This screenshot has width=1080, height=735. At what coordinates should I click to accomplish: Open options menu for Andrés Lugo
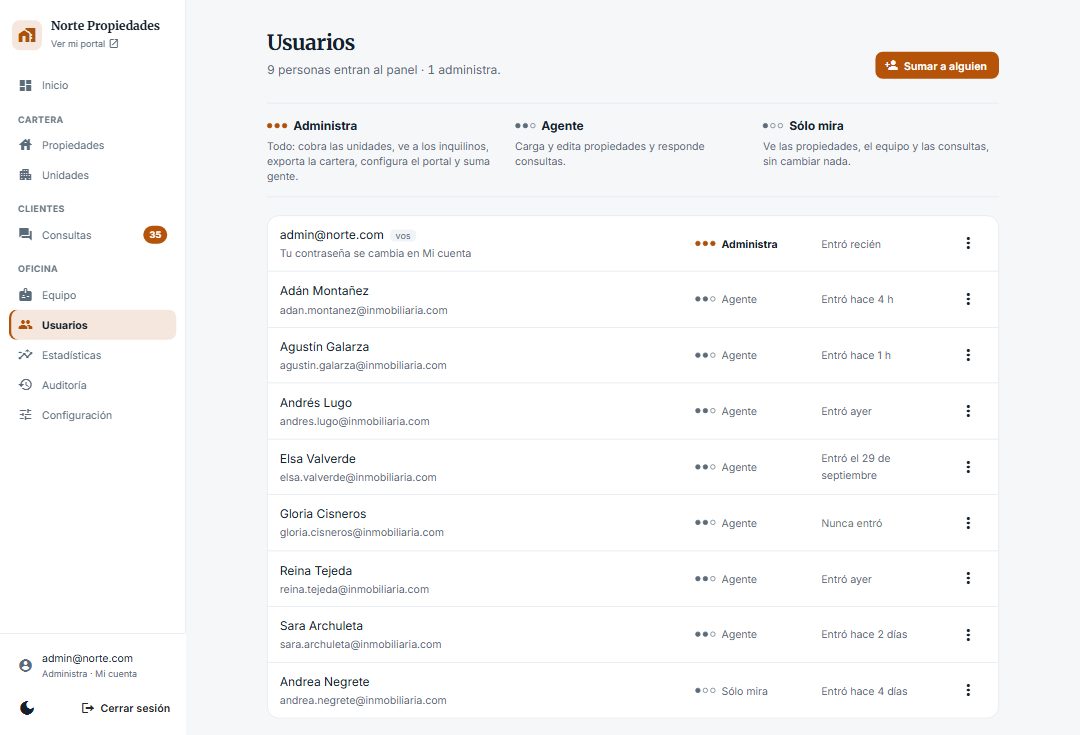[x=968, y=411]
